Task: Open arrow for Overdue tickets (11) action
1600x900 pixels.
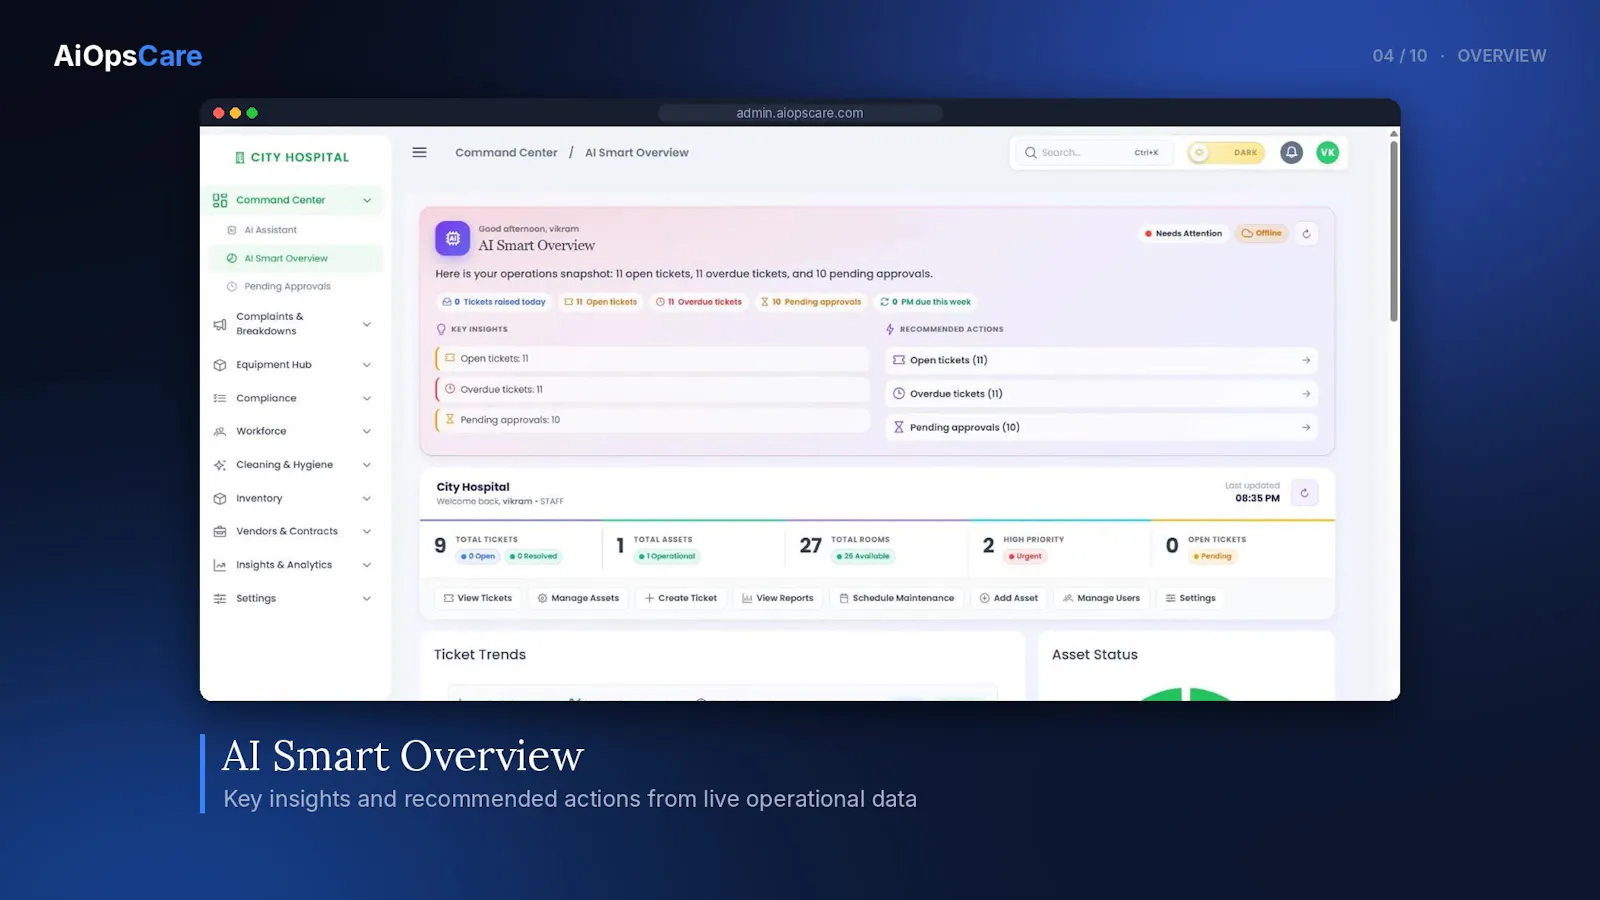Action: (x=1306, y=394)
